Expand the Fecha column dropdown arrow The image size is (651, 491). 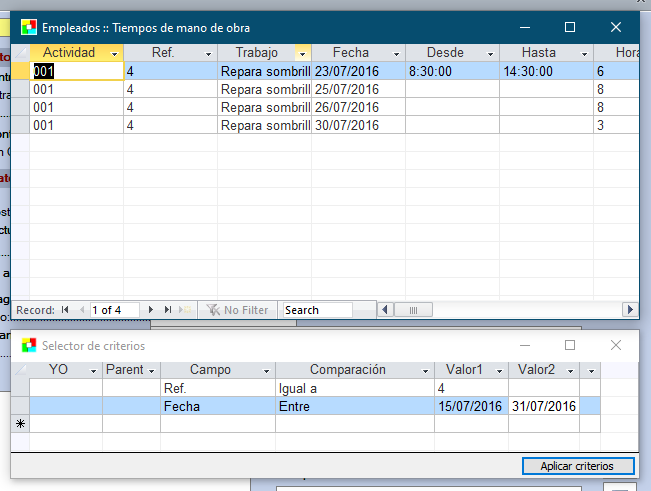point(397,53)
